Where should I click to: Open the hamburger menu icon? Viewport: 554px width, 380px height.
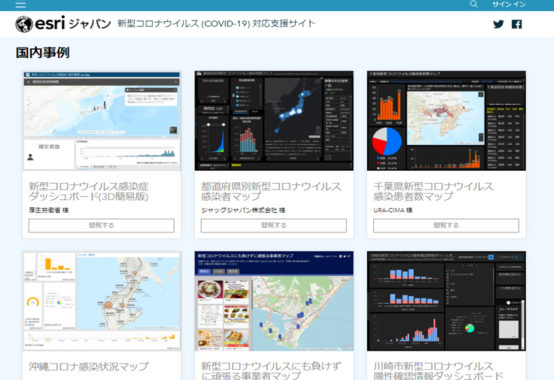coord(20,4)
